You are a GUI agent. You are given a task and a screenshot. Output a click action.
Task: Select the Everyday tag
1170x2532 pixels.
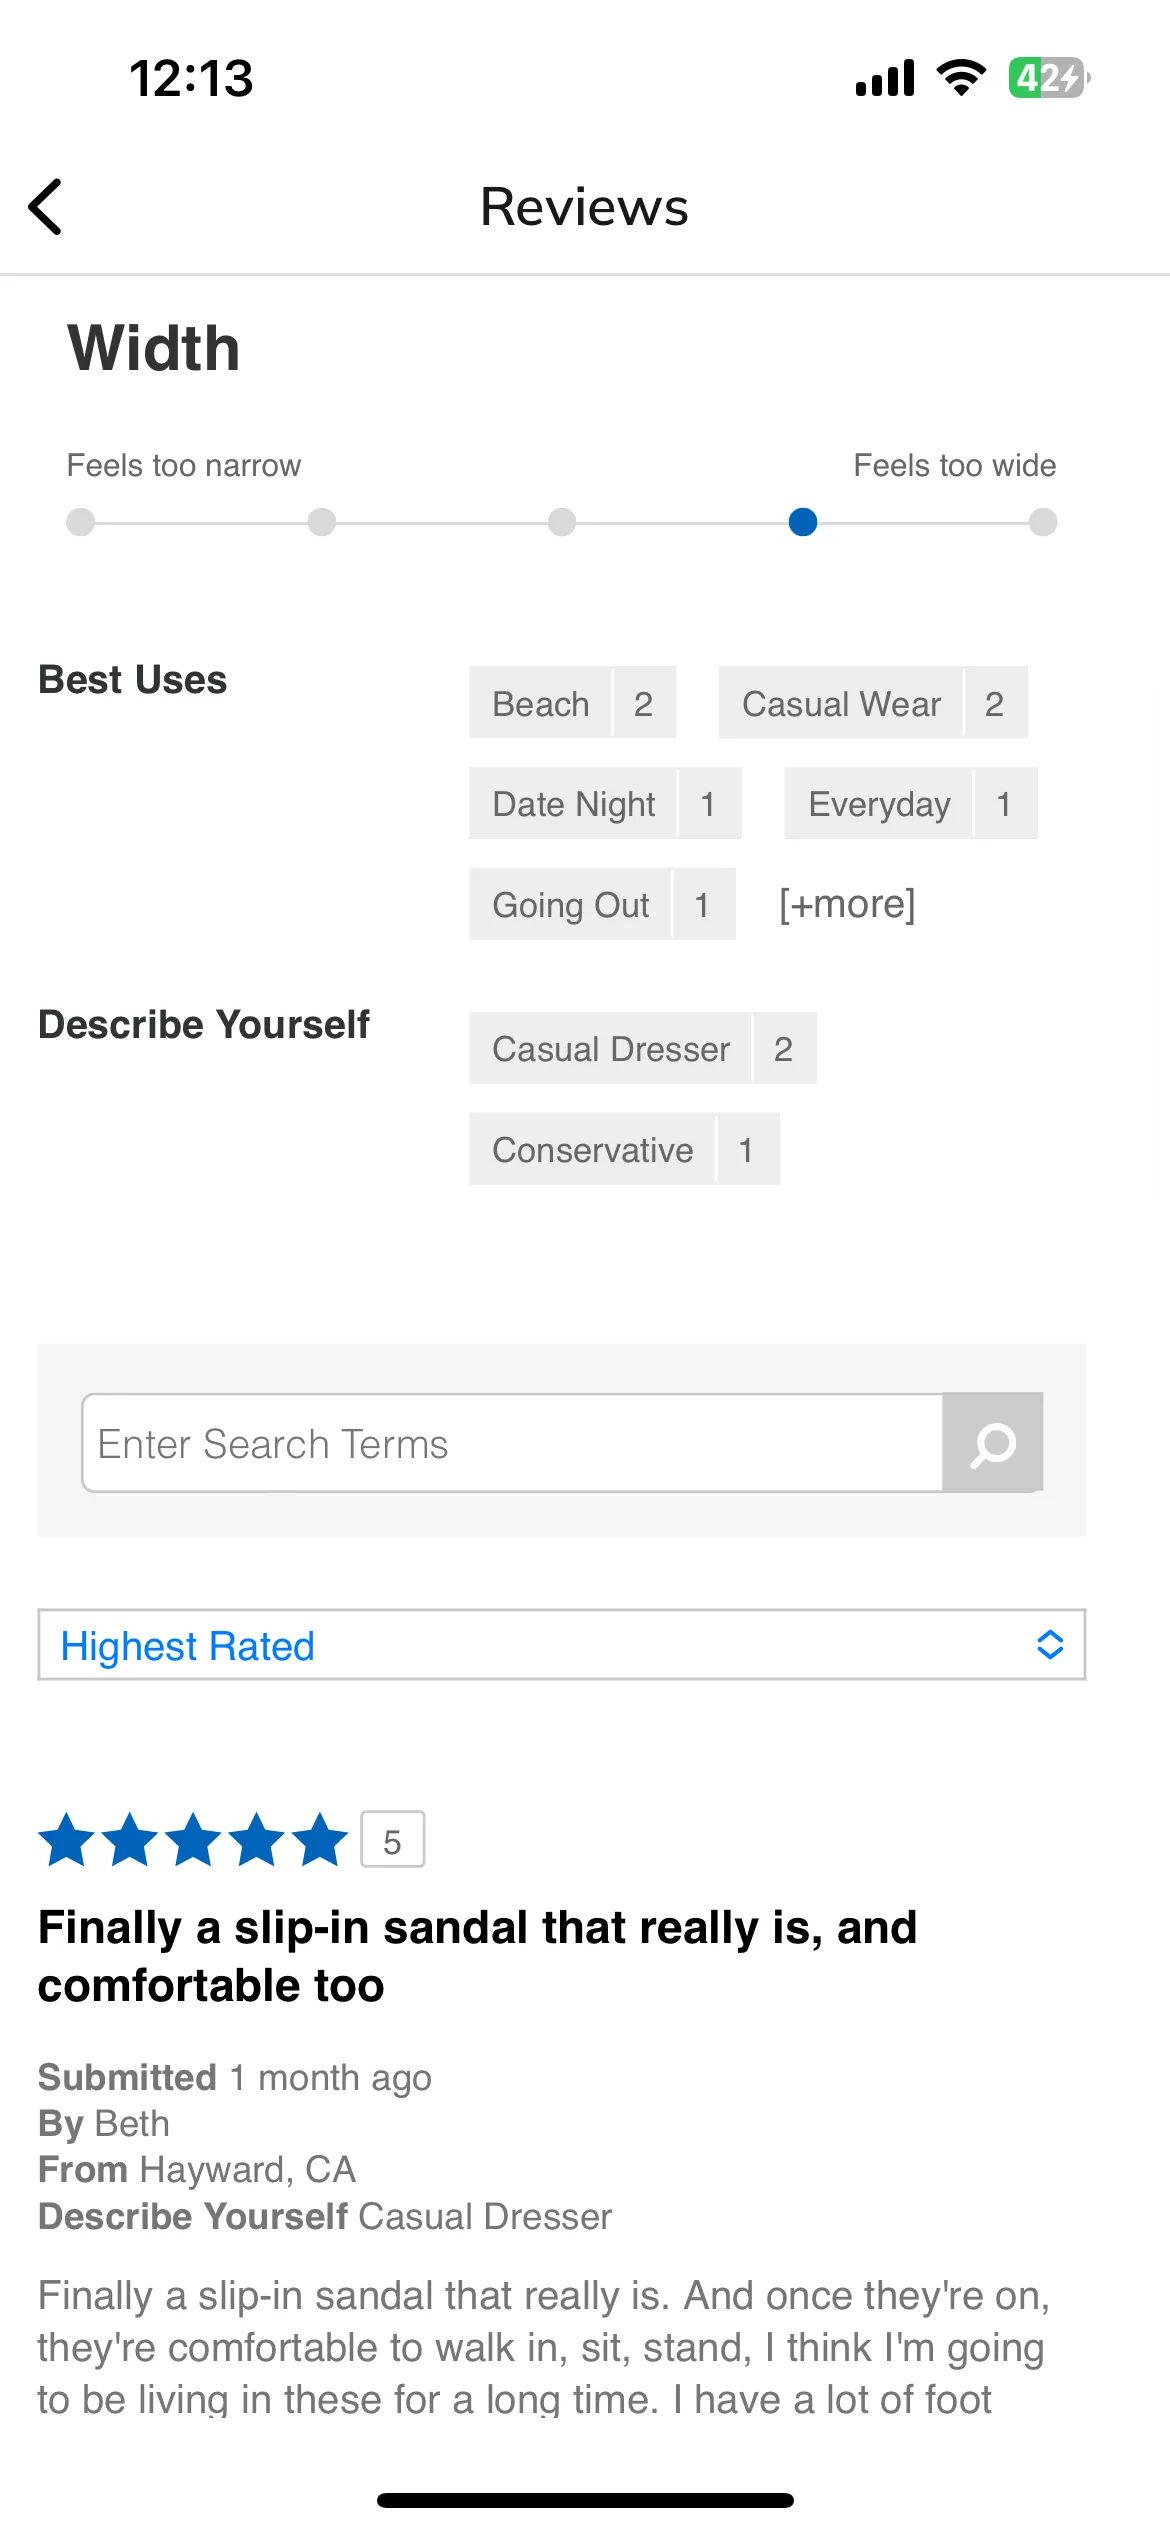pos(911,803)
